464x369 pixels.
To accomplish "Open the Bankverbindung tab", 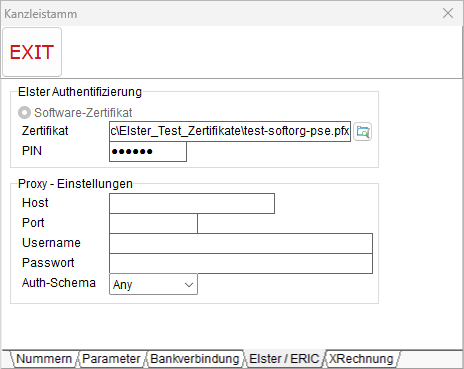I will pos(195,359).
